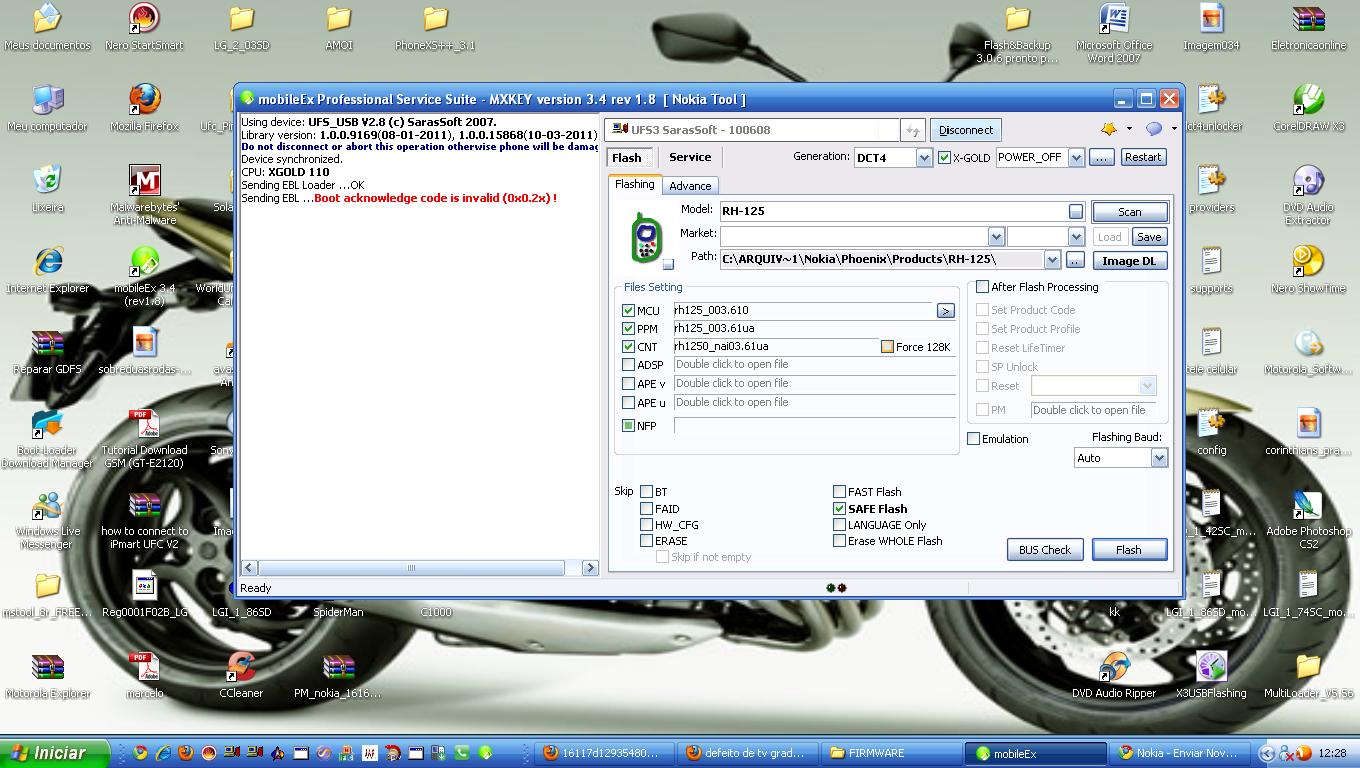Switch to the Service main tab
Image resolution: width=1360 pixels, height=768 pixels.
tap(690, 157)
